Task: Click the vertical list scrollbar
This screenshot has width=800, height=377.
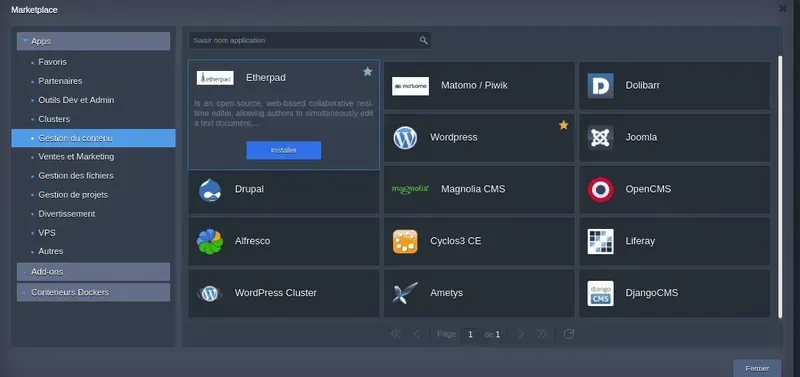Action: [x=780, y=187]
